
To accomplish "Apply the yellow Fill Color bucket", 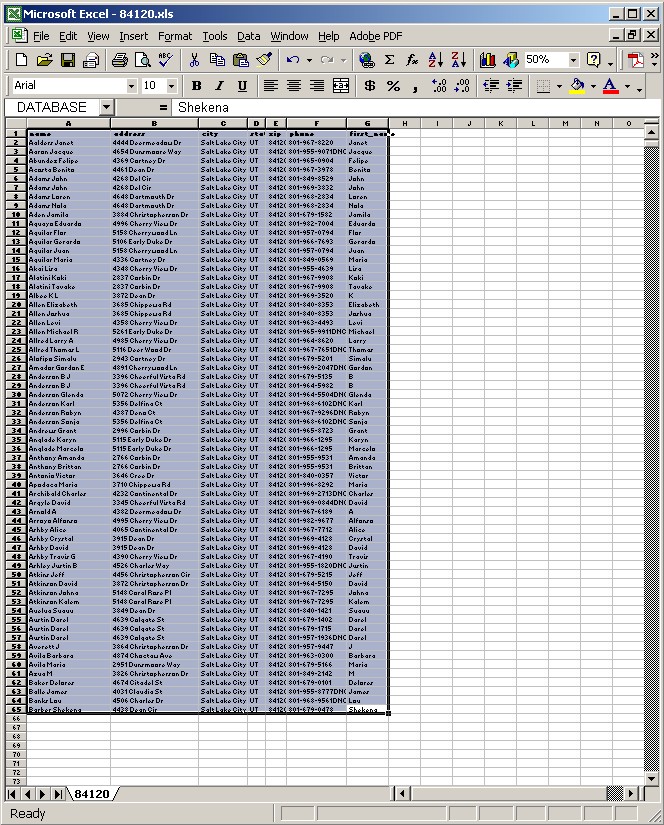I will coord(577,86).
